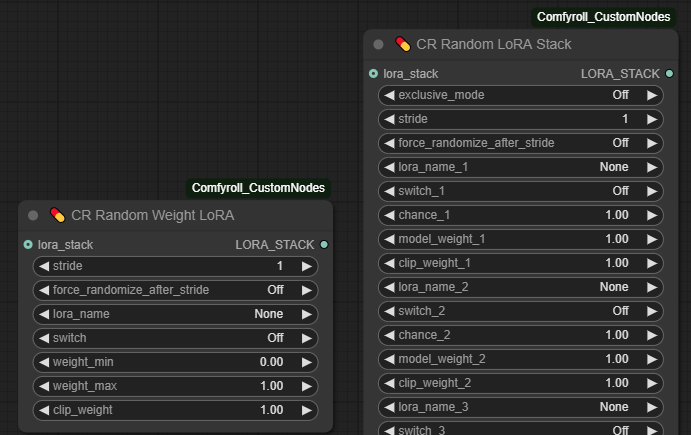
Task: Open the lora_name_3 dropdown
Action: coord(520,407)
